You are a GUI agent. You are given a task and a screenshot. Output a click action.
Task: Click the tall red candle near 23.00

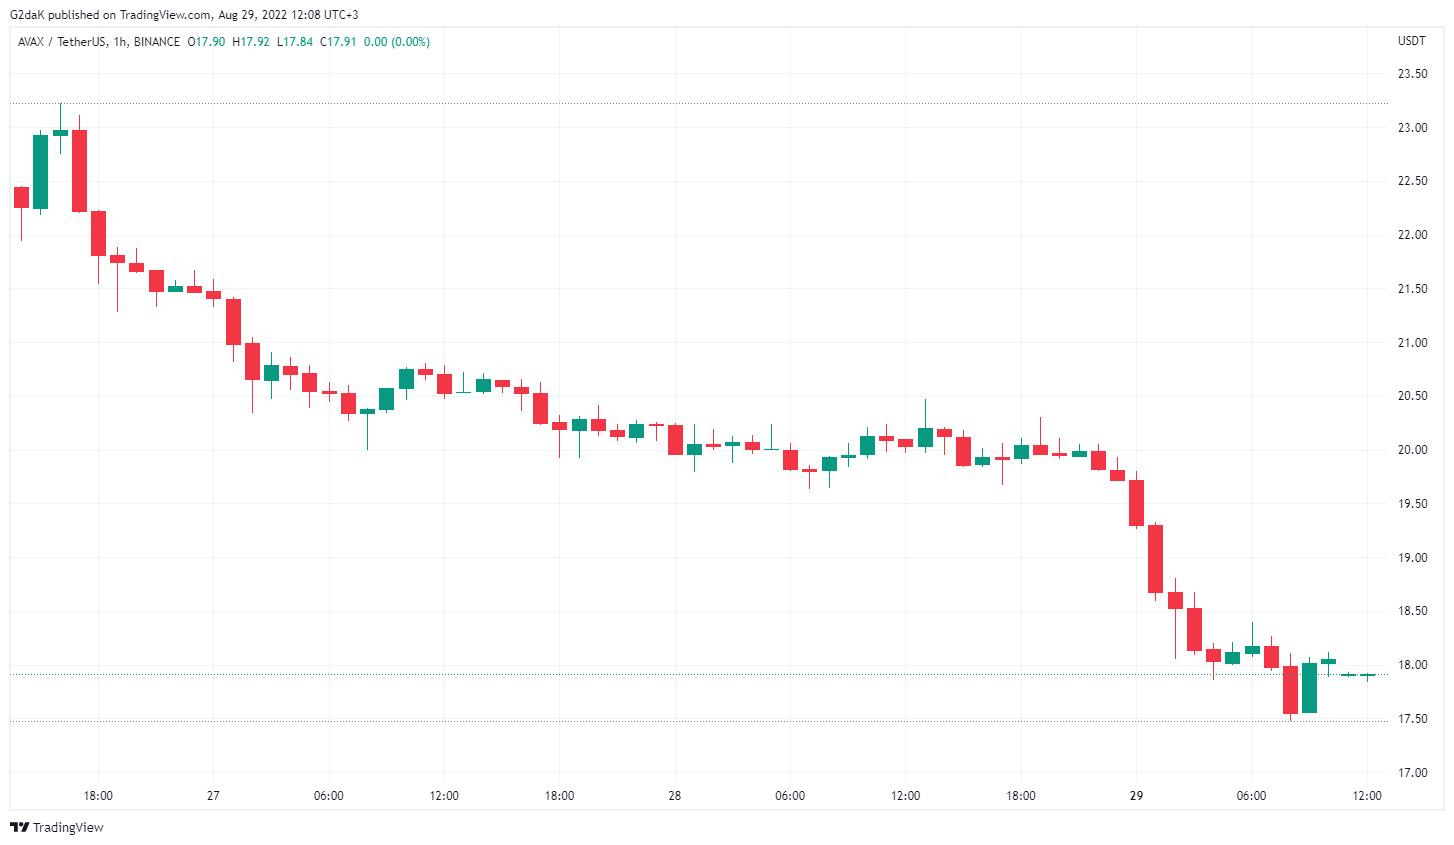pos(79,170)
